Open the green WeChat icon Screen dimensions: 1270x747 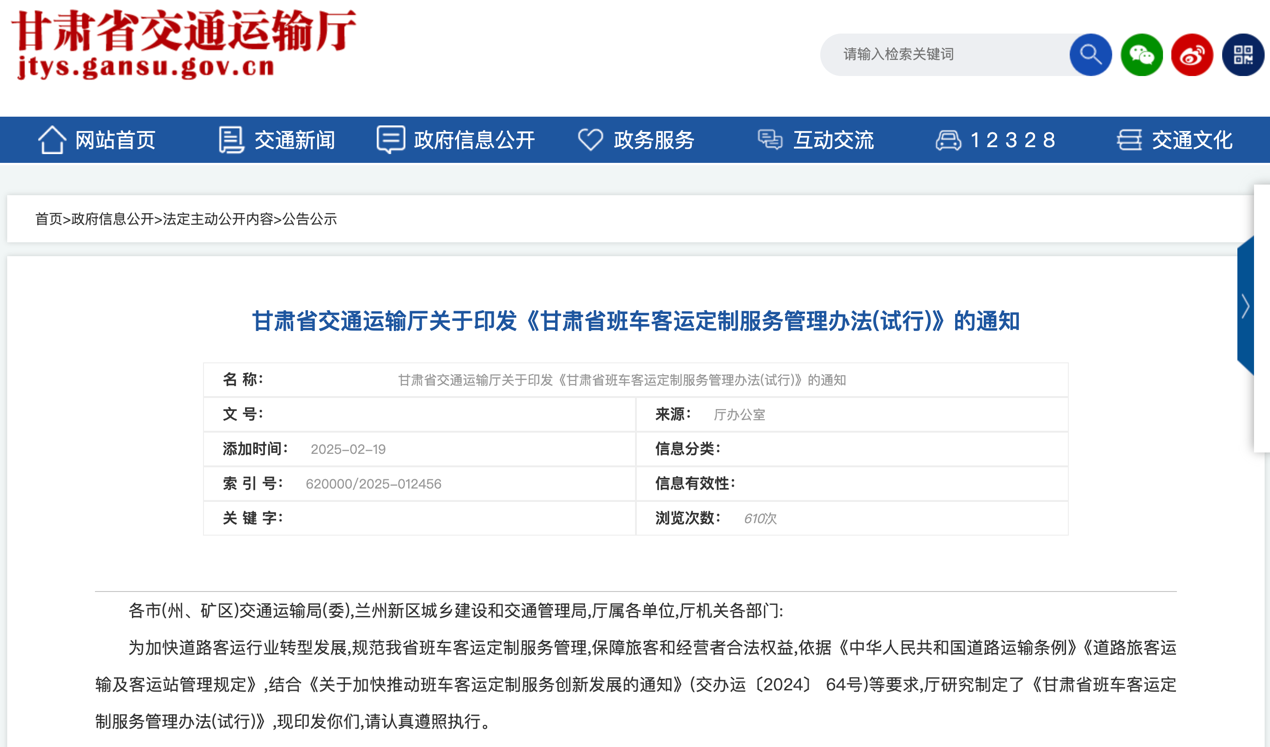tap(1141, 55)
